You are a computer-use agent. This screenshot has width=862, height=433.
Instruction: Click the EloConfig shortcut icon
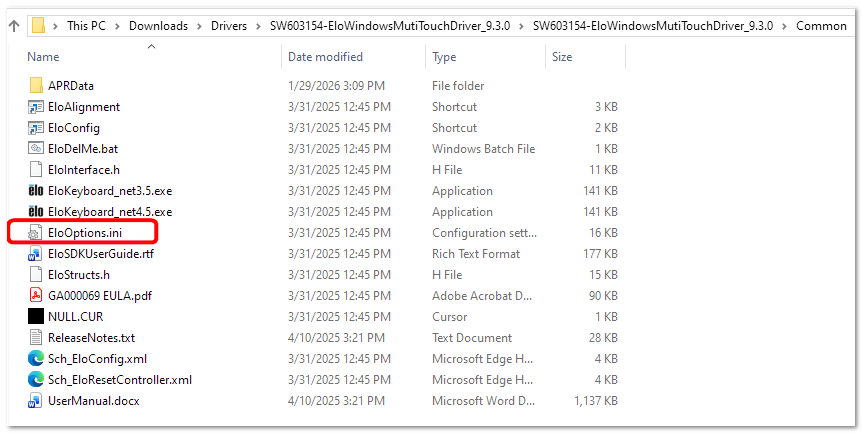[36, 127]
